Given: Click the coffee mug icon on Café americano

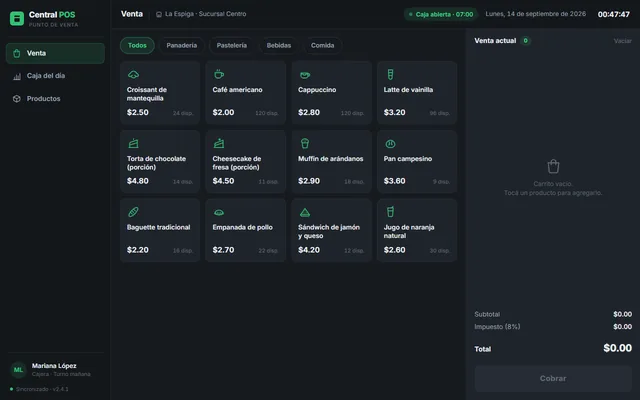Looking at the screenshot, I should [x=219, y=75].
